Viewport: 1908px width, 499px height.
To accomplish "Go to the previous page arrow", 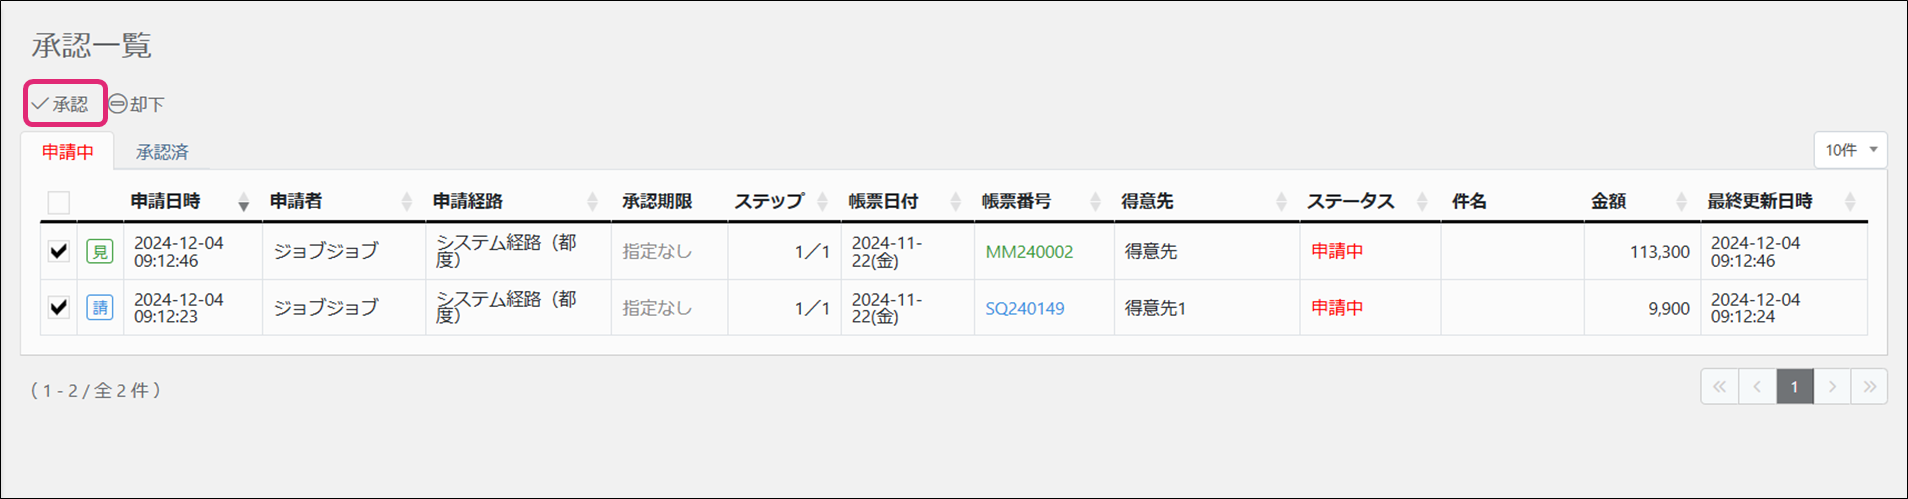I will pos(1757,387).
